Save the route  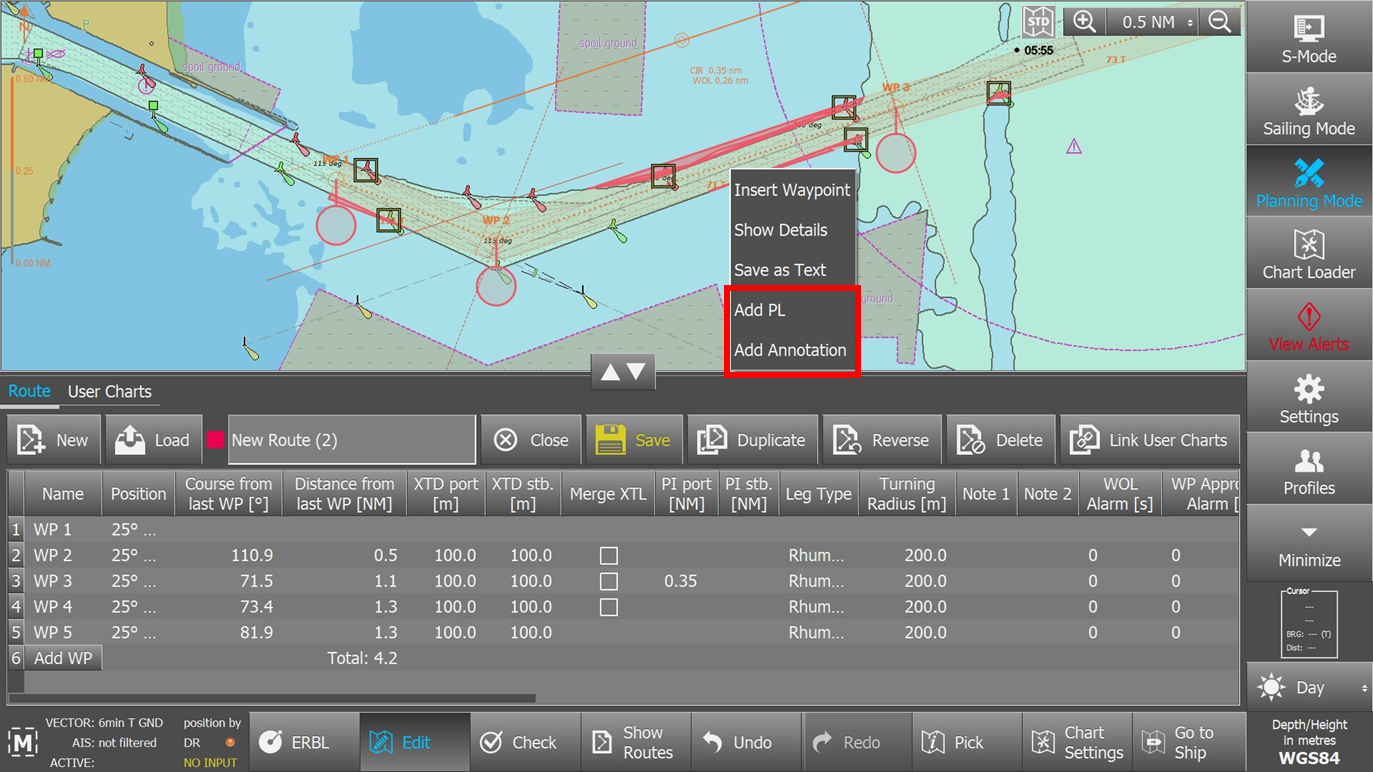coord(634,440)
